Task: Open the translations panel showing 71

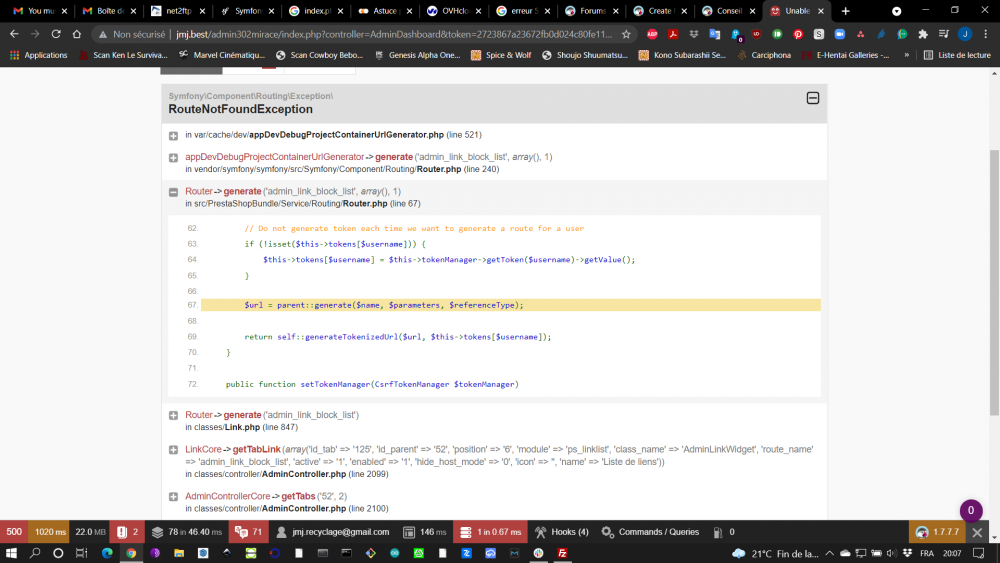Action: 249,532
